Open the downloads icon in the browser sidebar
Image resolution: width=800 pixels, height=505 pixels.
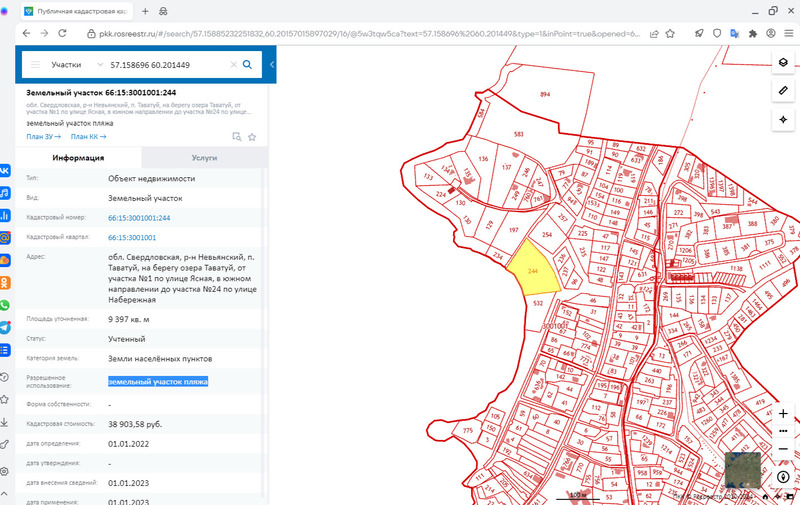[x=4, y=422]
